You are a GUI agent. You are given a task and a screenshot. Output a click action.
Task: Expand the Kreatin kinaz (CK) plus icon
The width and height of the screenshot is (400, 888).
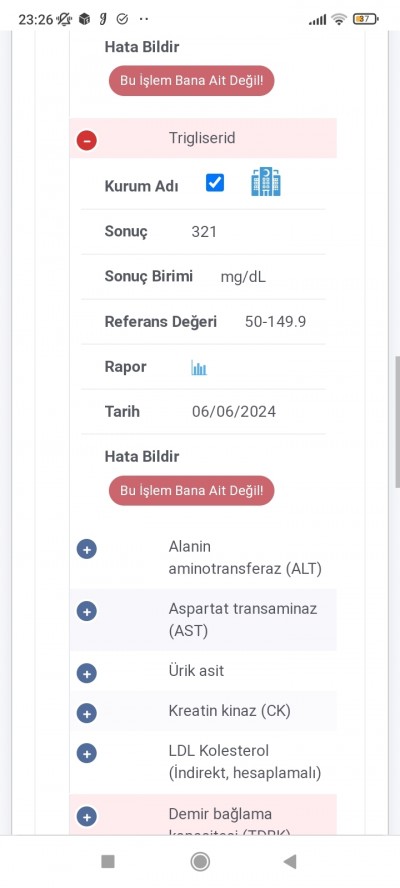[87, 714]
